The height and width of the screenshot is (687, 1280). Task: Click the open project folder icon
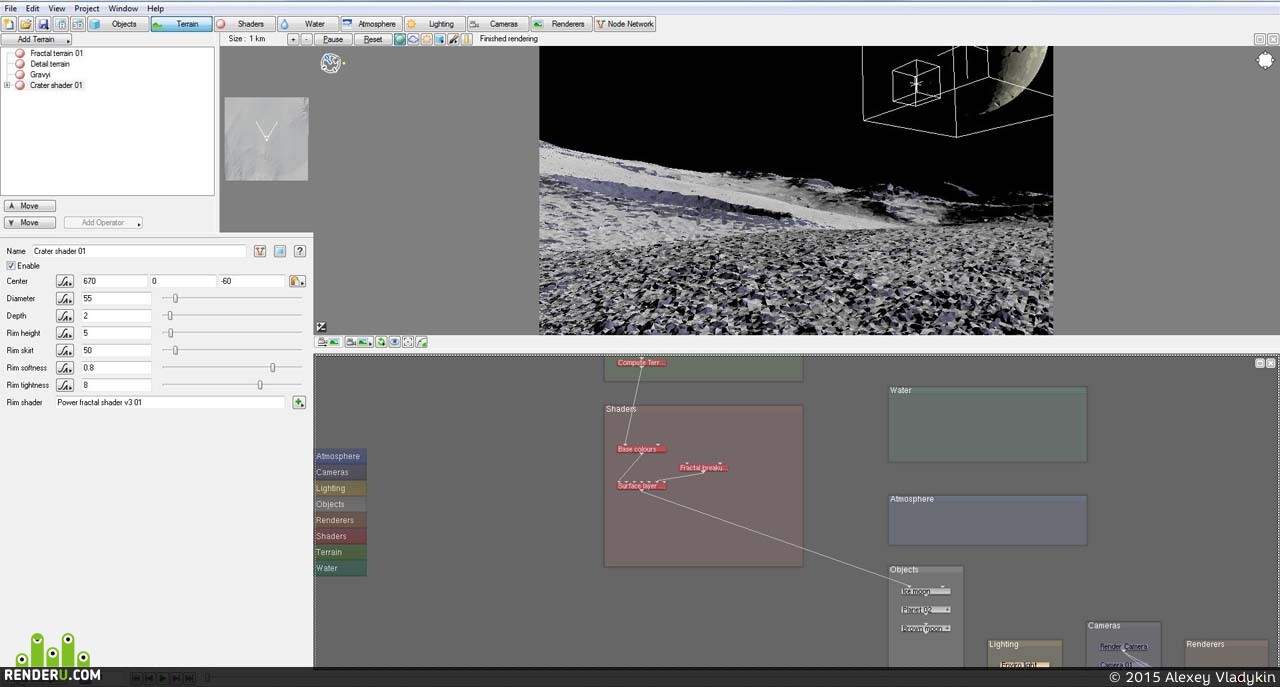click(26, 24)
